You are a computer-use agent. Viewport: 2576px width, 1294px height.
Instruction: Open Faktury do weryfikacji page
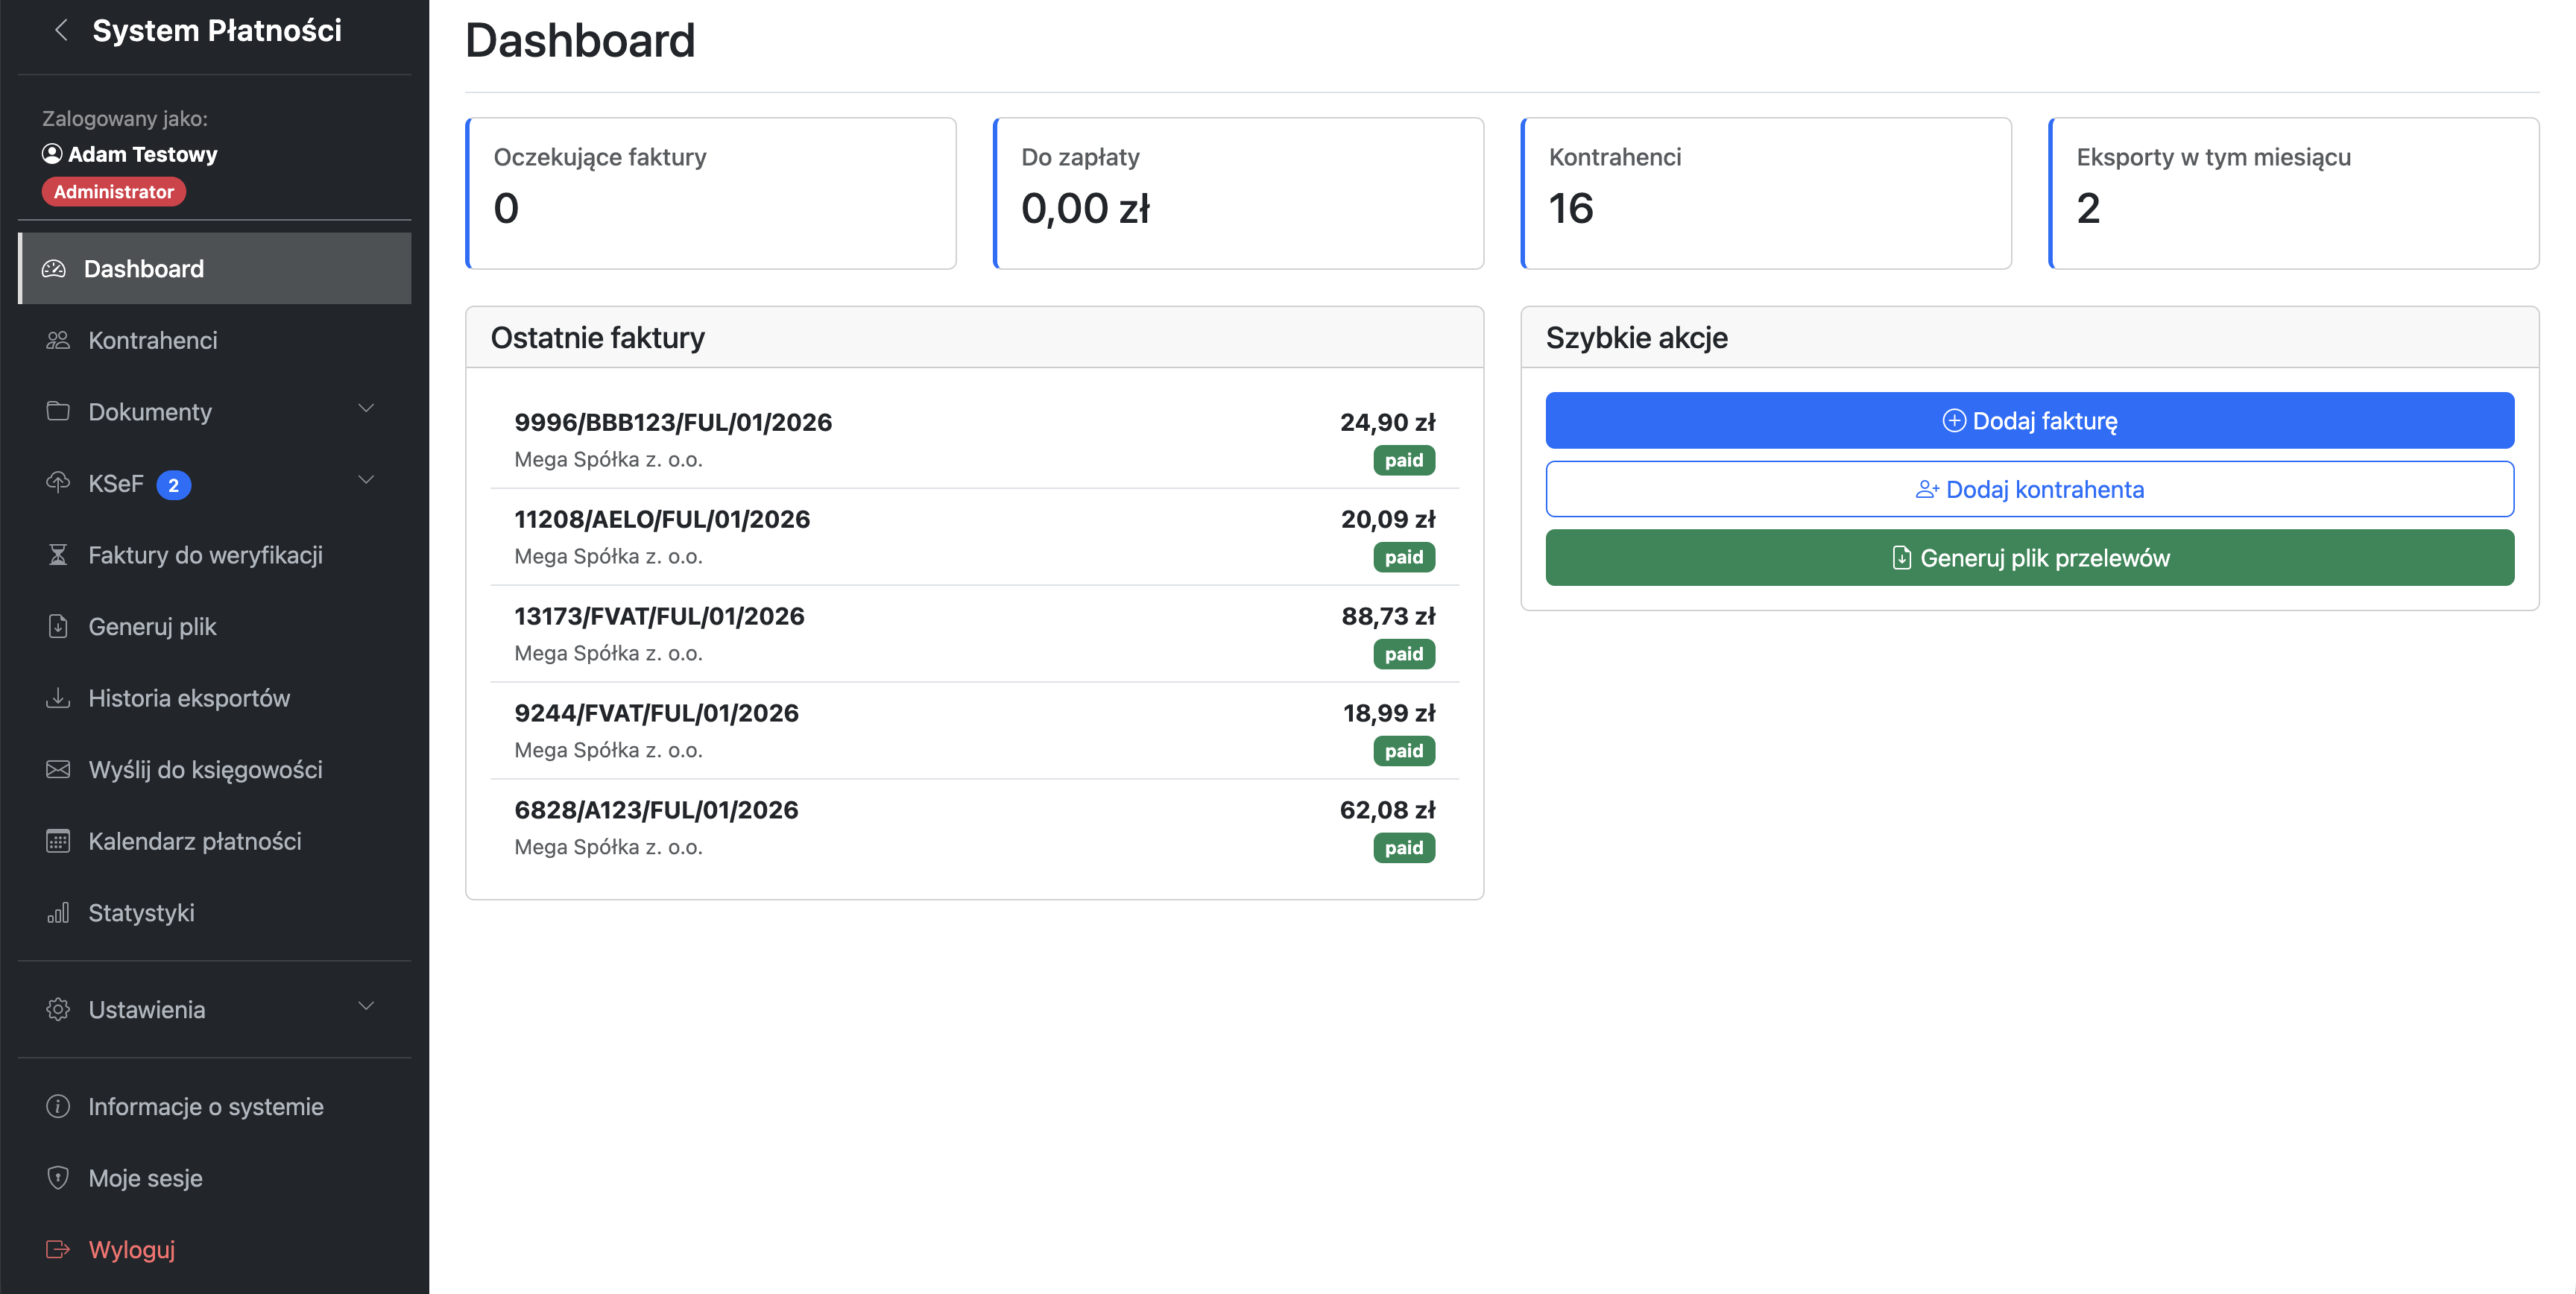[215, 555]
